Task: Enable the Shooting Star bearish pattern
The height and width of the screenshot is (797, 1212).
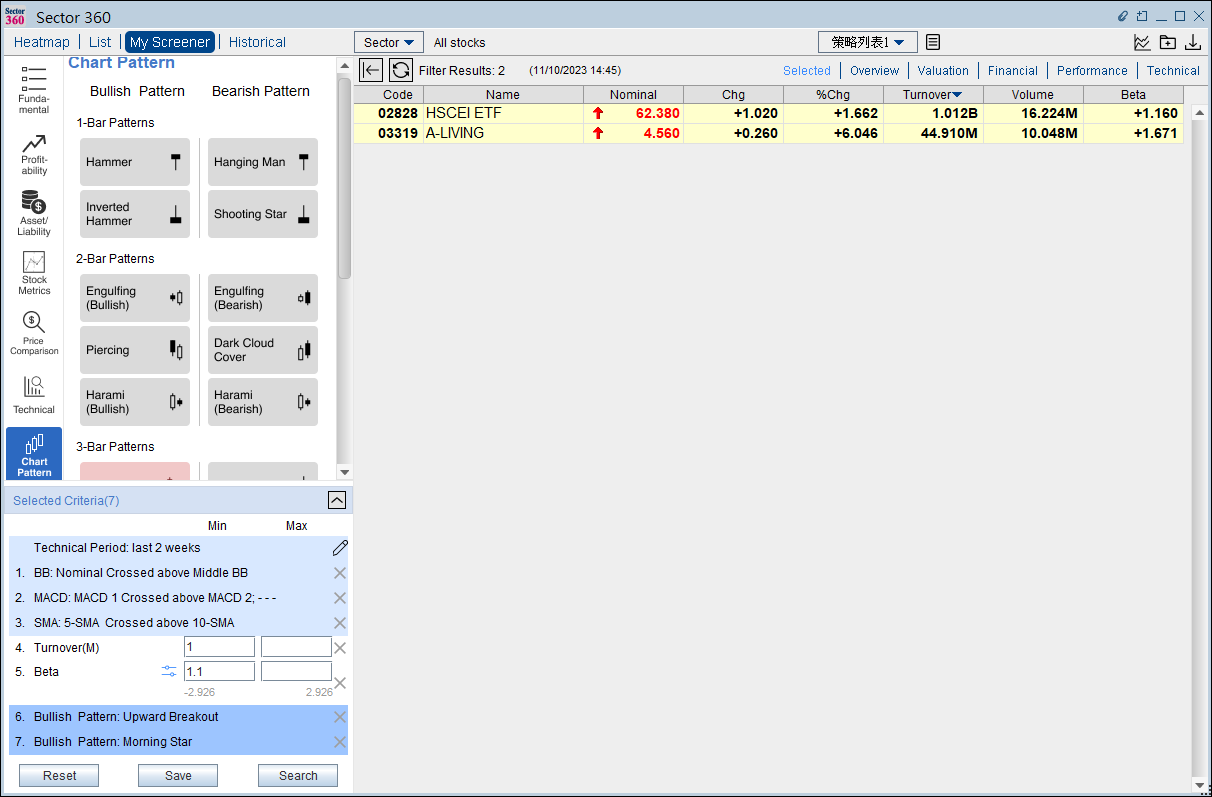Action: click(x=262, y=214)
